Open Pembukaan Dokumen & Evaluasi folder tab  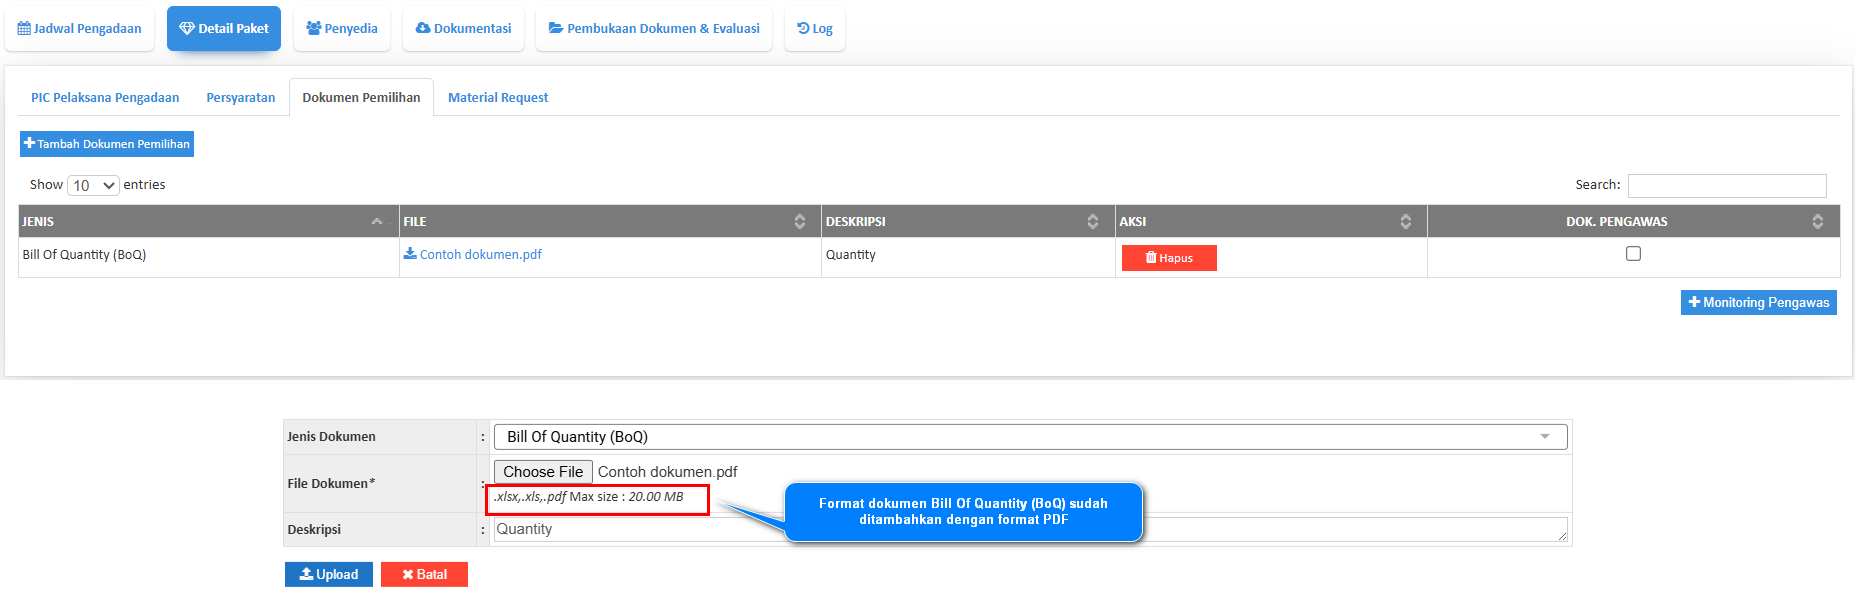coord(654,29)
